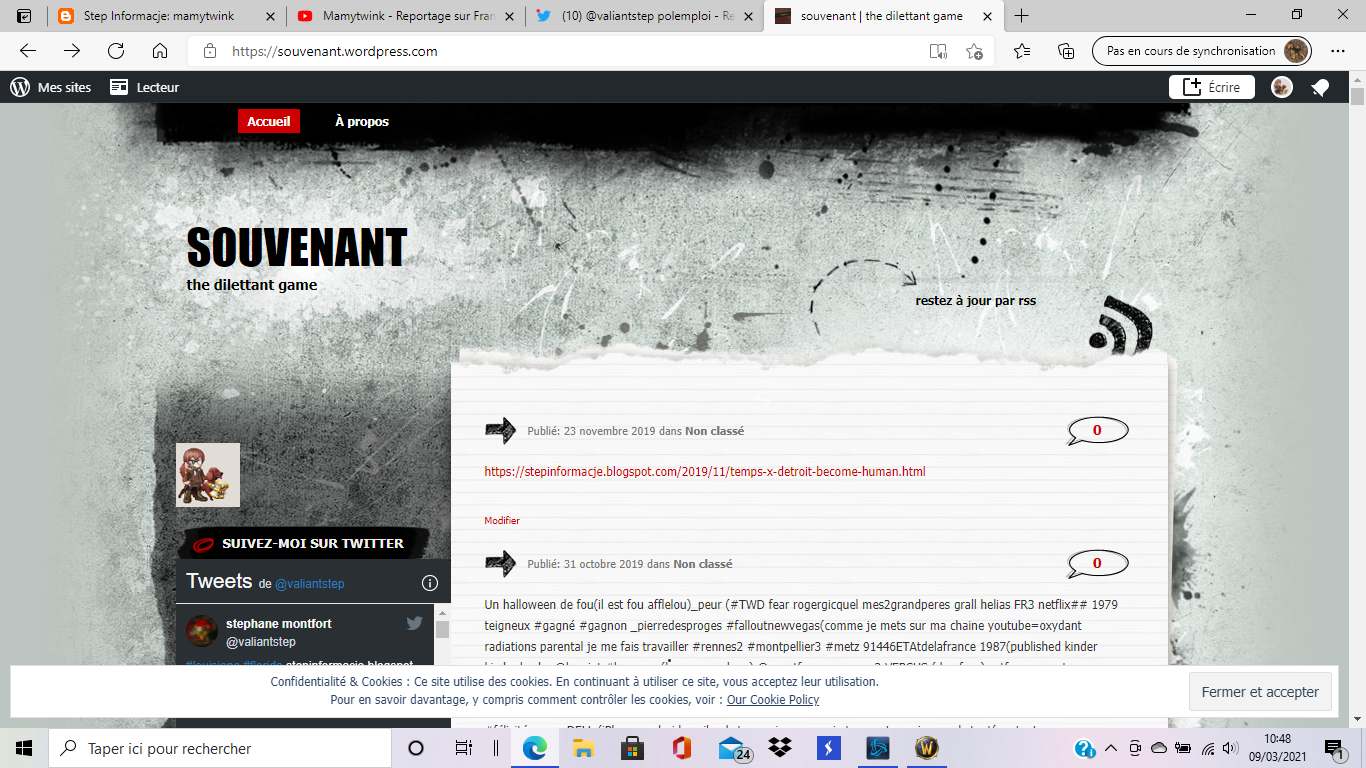Open comments bubble for 31 octobre post
The height and width of the screenshot is (768, 1366).
[x=1097, y=564]
